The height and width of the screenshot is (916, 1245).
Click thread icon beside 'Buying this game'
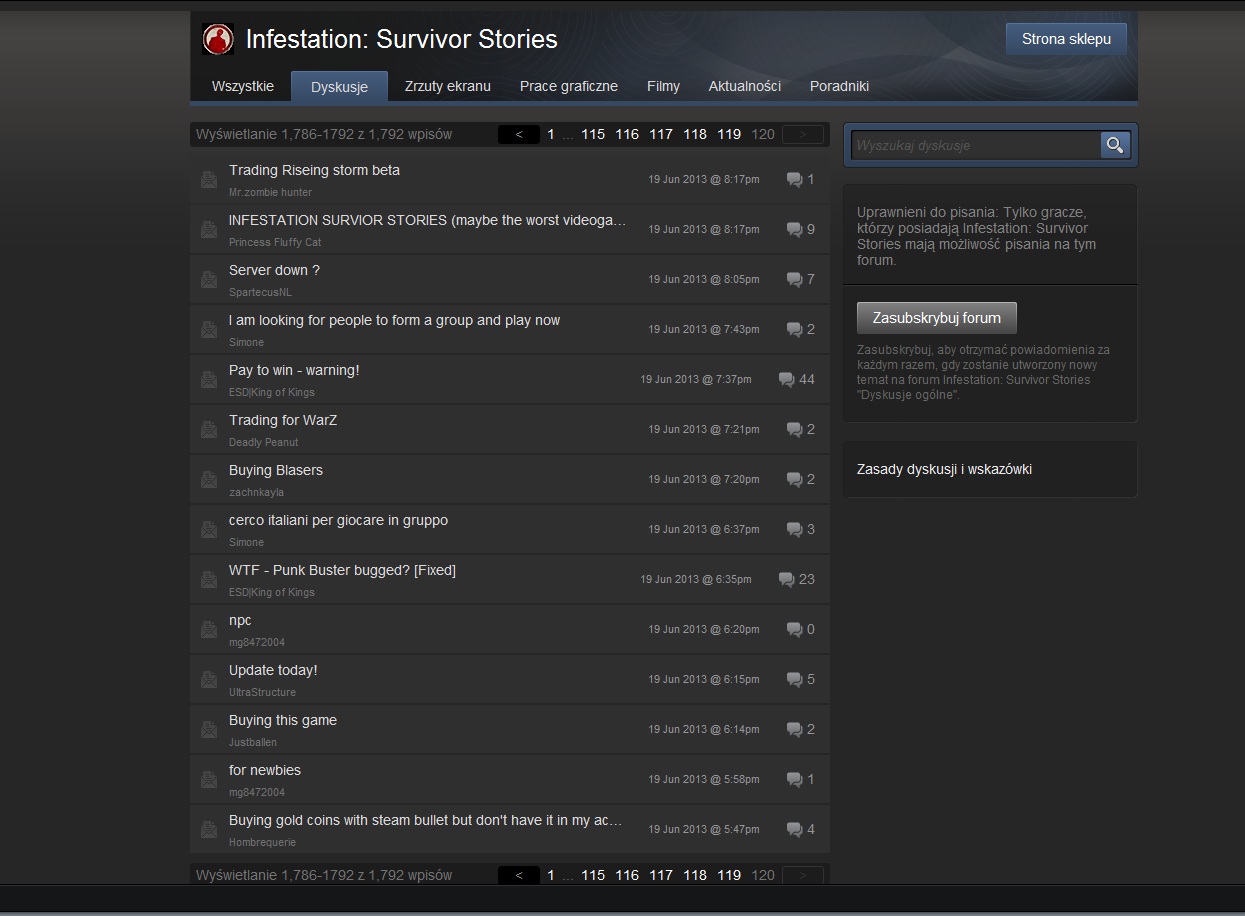208,730
